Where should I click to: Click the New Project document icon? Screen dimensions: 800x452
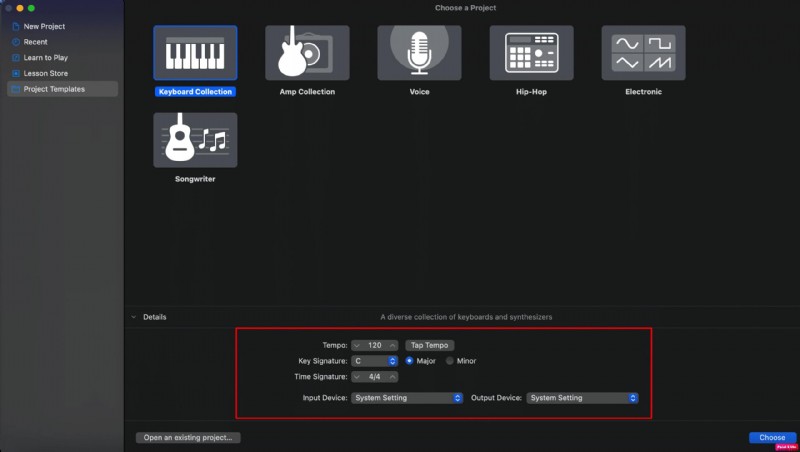click(16, 26)
